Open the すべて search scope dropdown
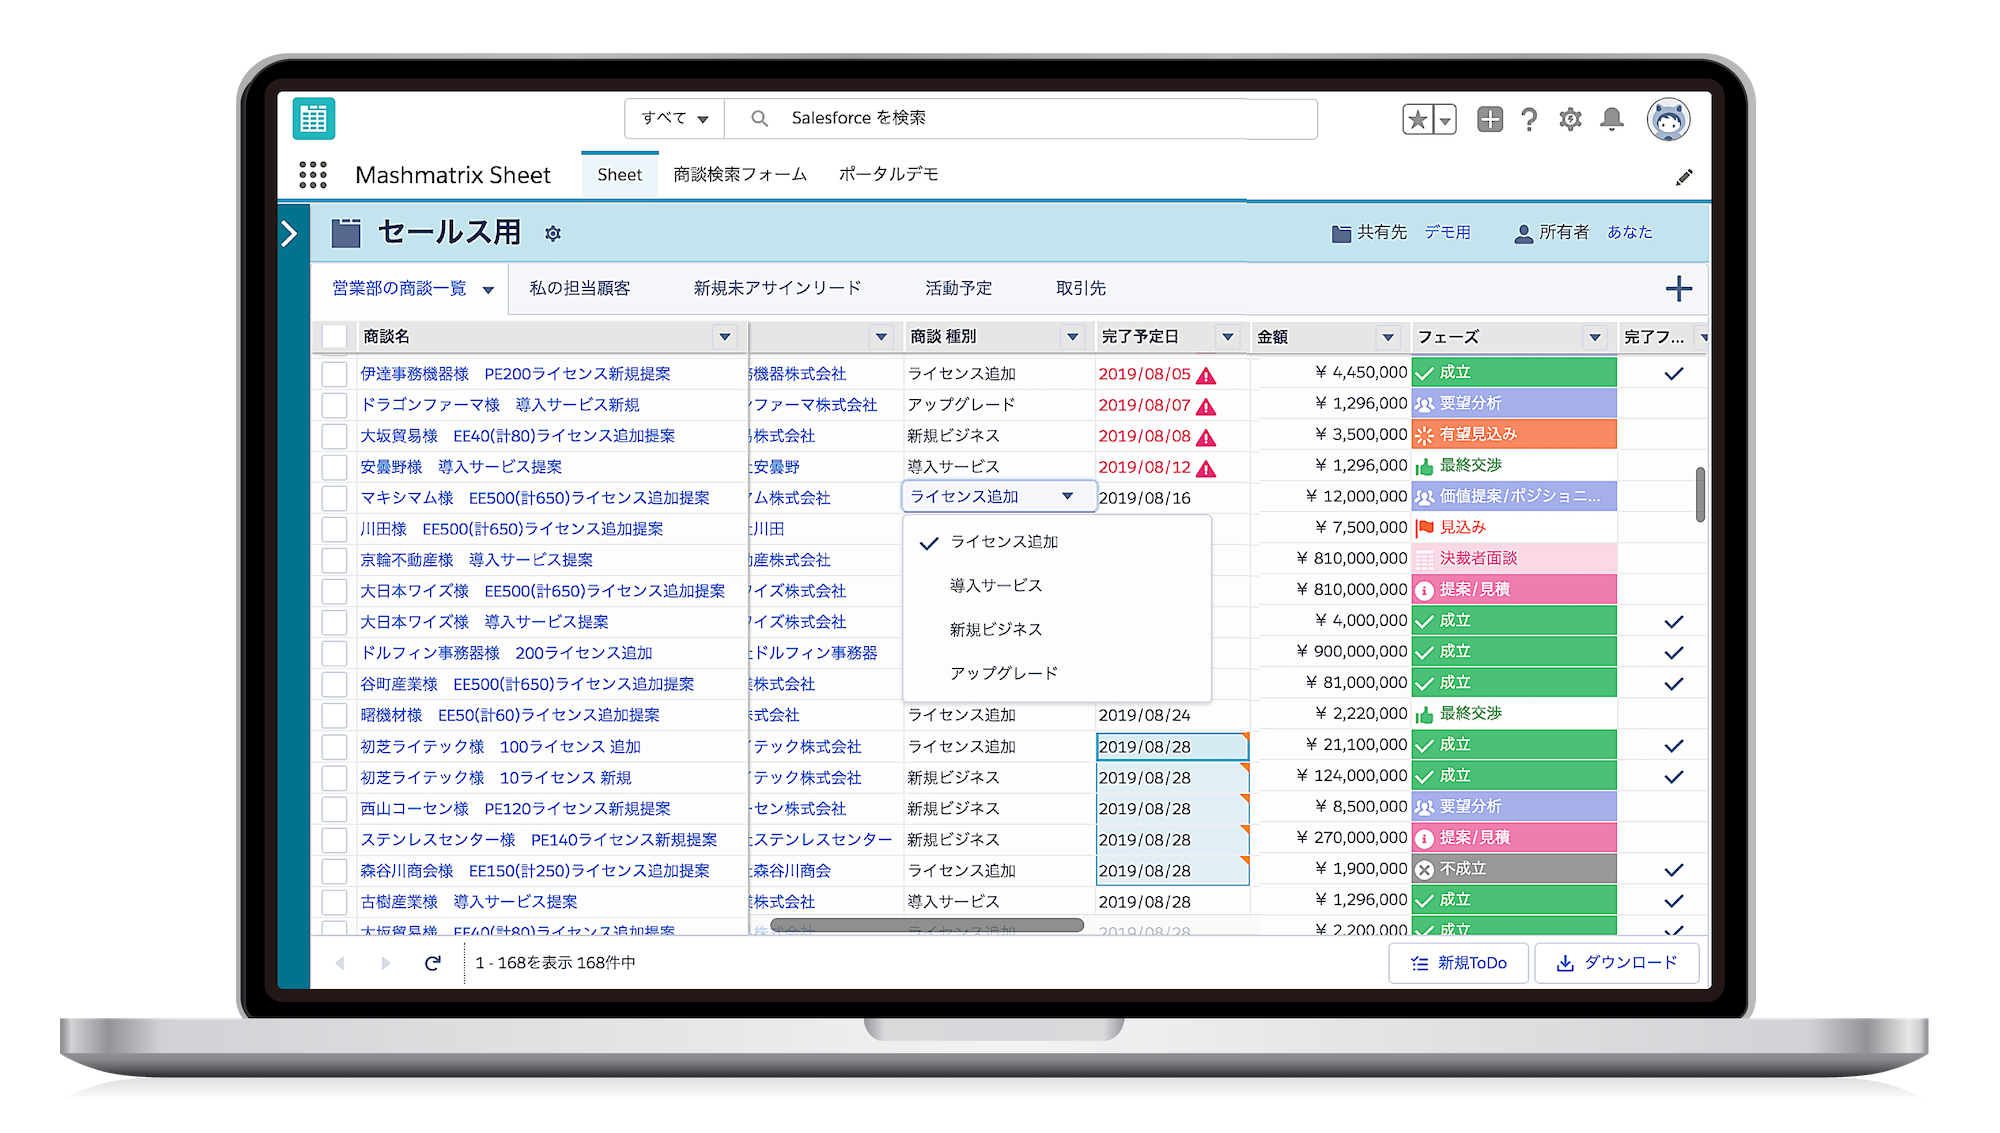 (x=675, y=119)
